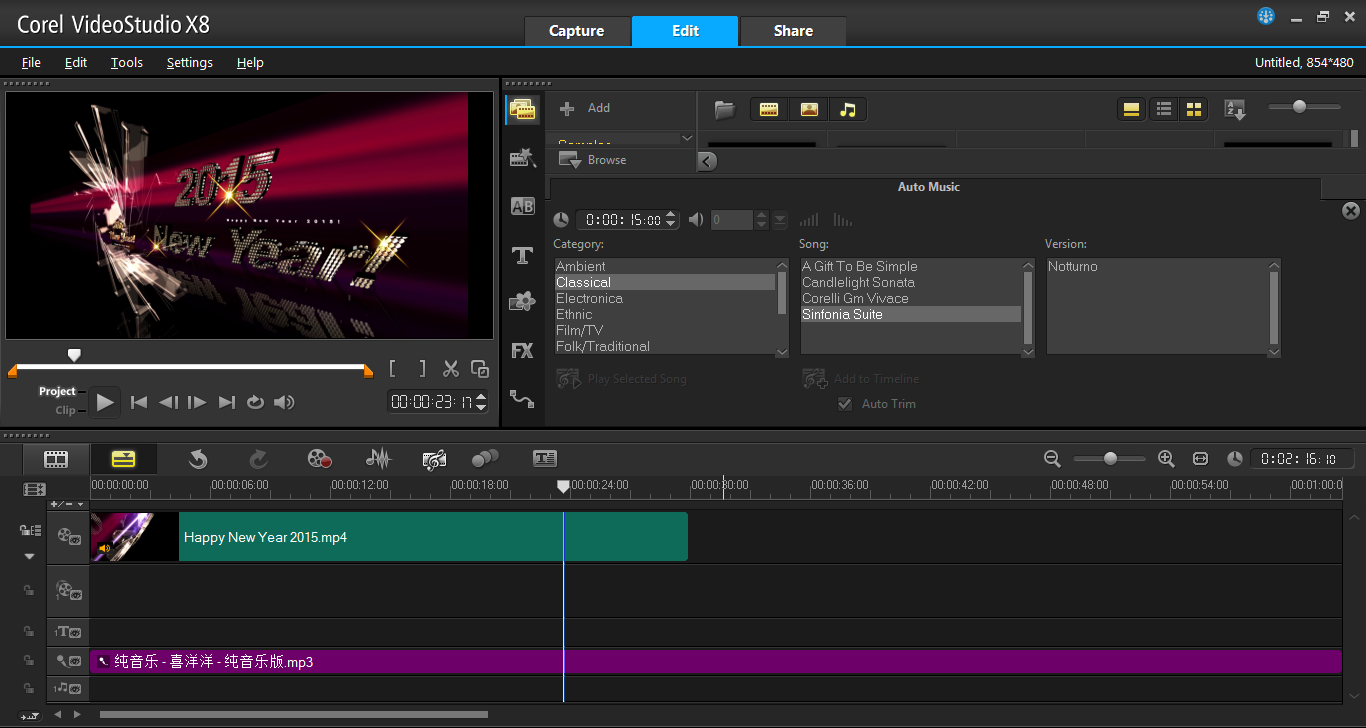Image resolution: width=1366 pixels, height=728 pixels.
Task: Click the Add folder button
Action: click(585, 108)
